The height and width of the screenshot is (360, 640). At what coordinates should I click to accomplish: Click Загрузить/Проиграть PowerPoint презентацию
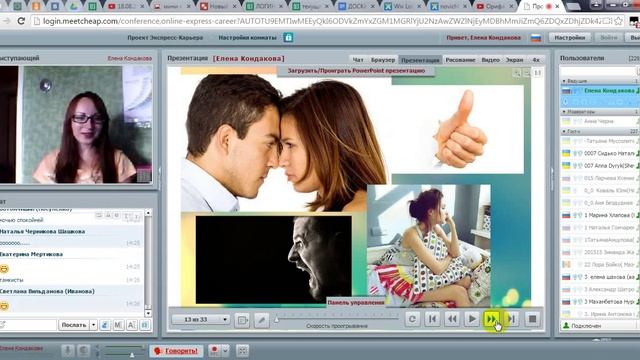click(356, 71)
